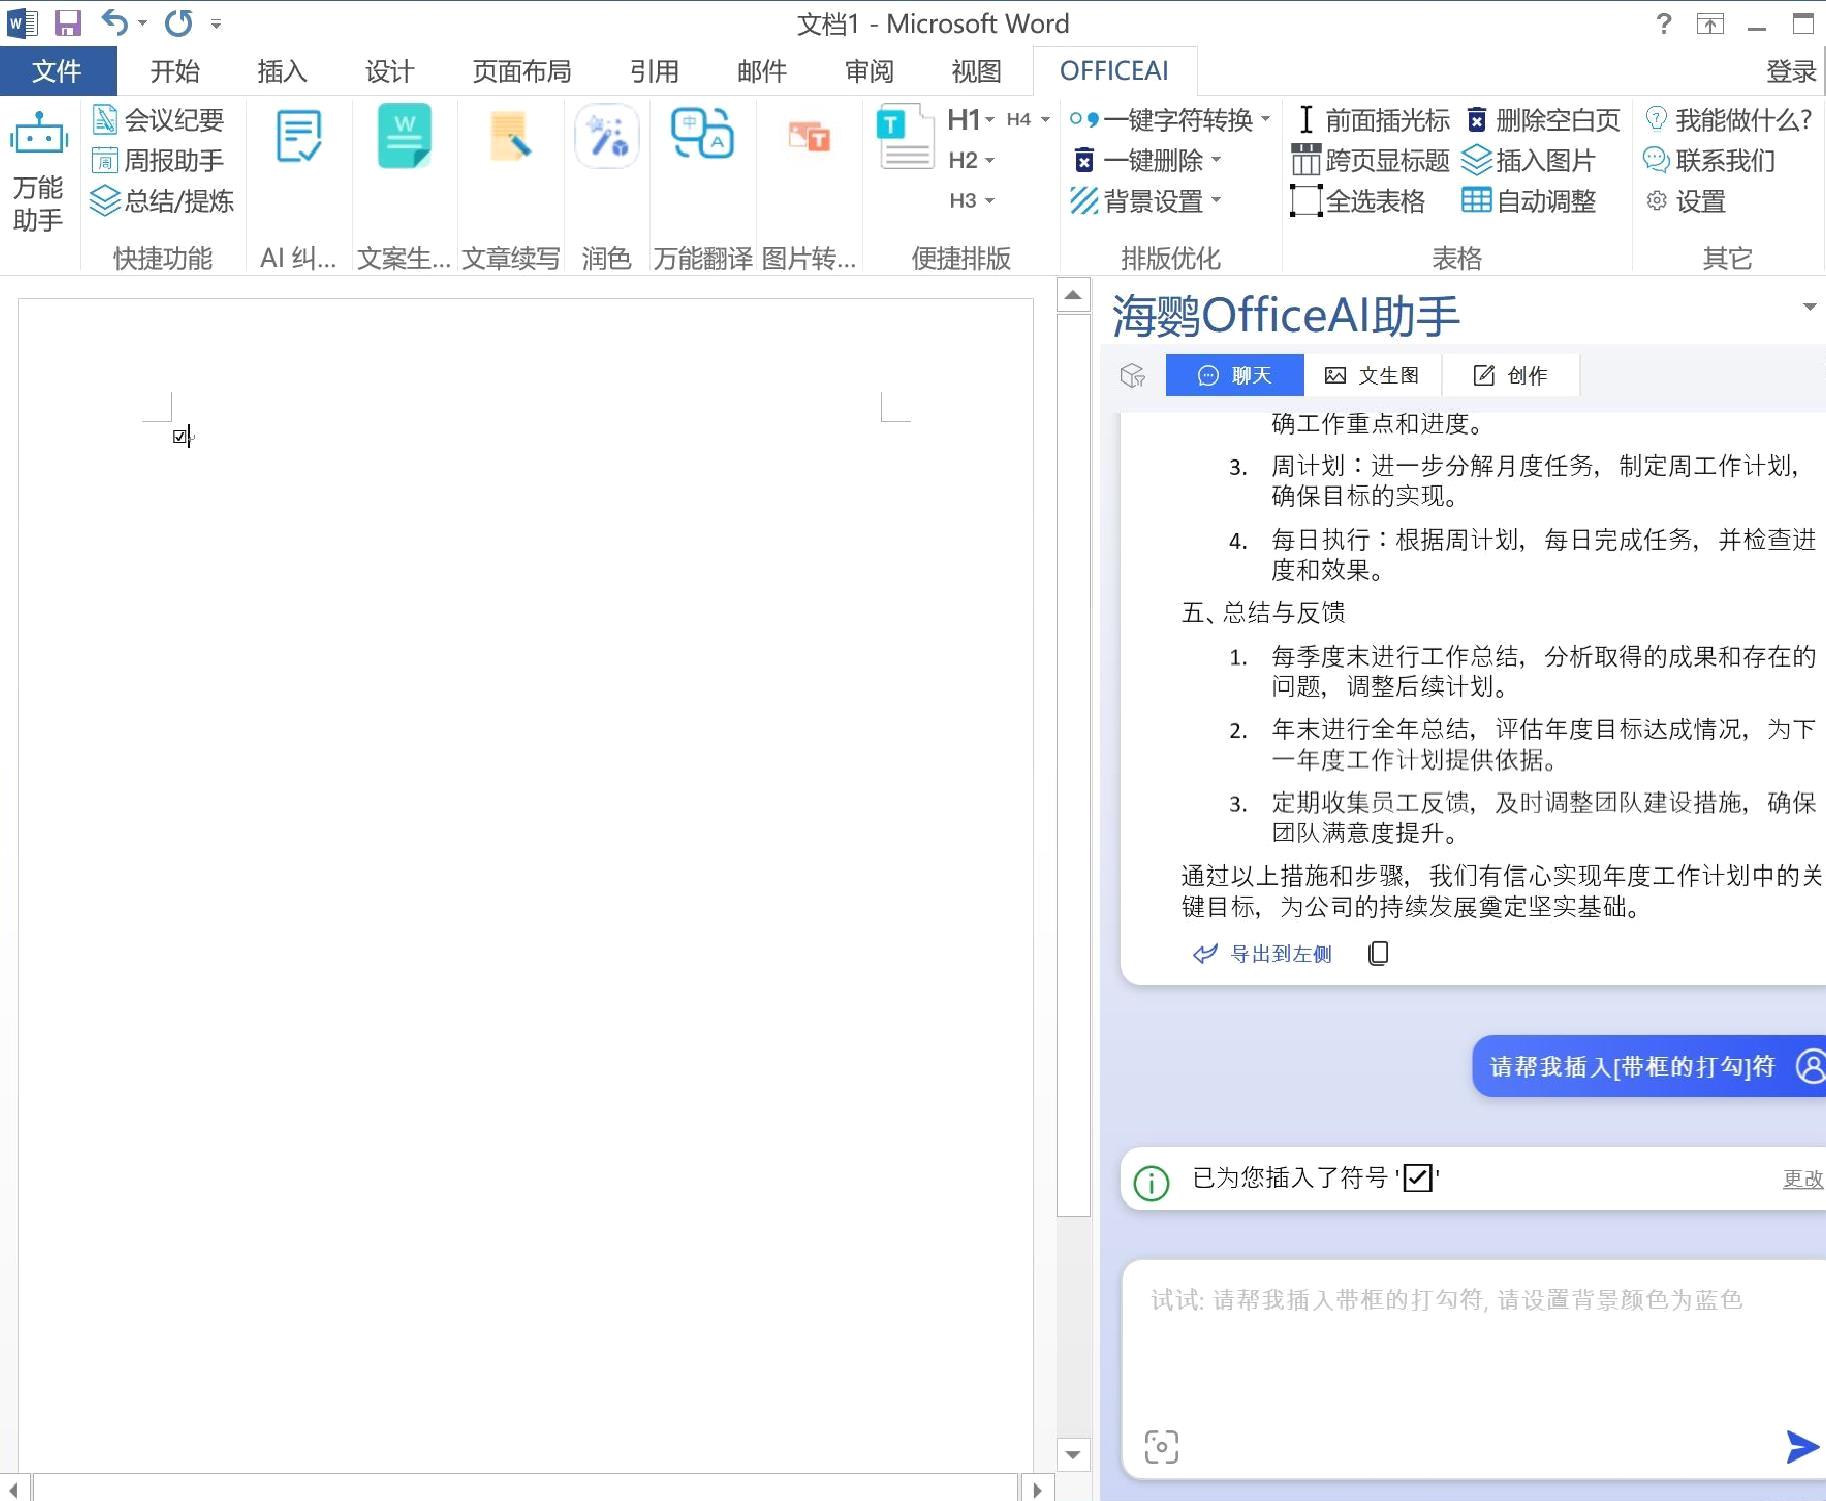This screenshot has height=1501, width=1826.
Task: Click 导出到左侧 link
Action: coord(1262,954)
